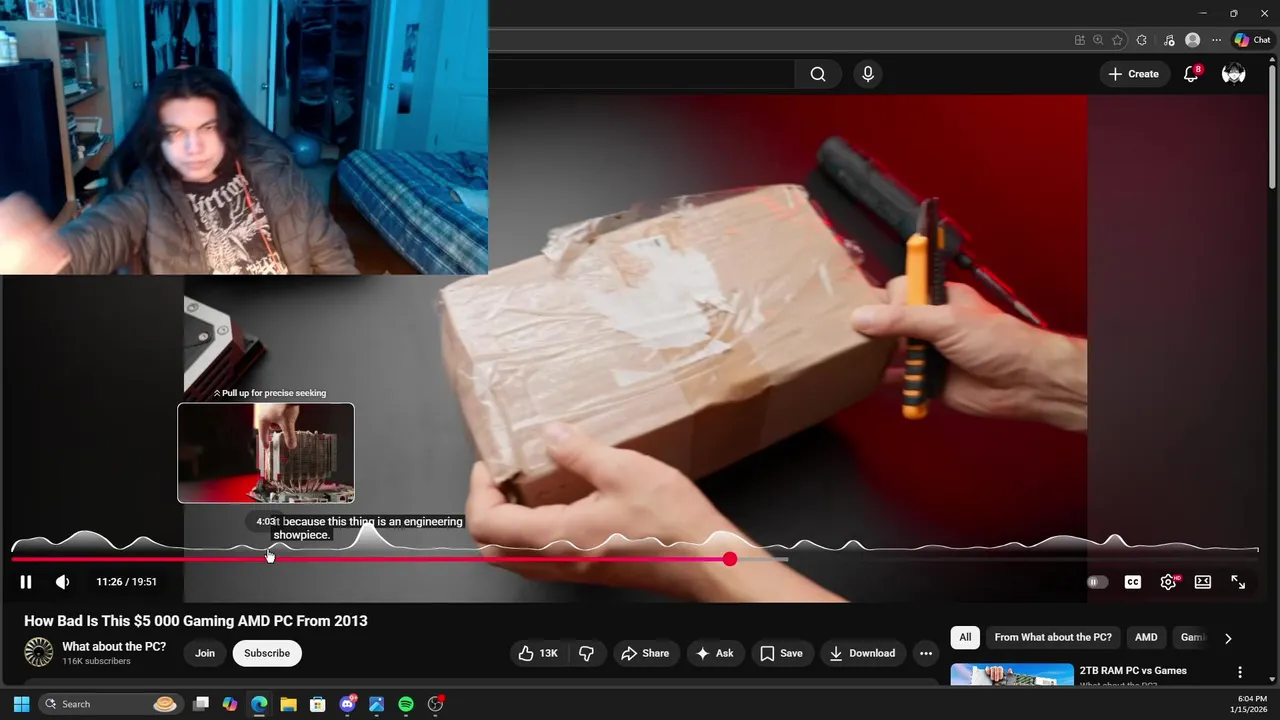Open Microsoft Store from the taskbar

pos(318,704)
